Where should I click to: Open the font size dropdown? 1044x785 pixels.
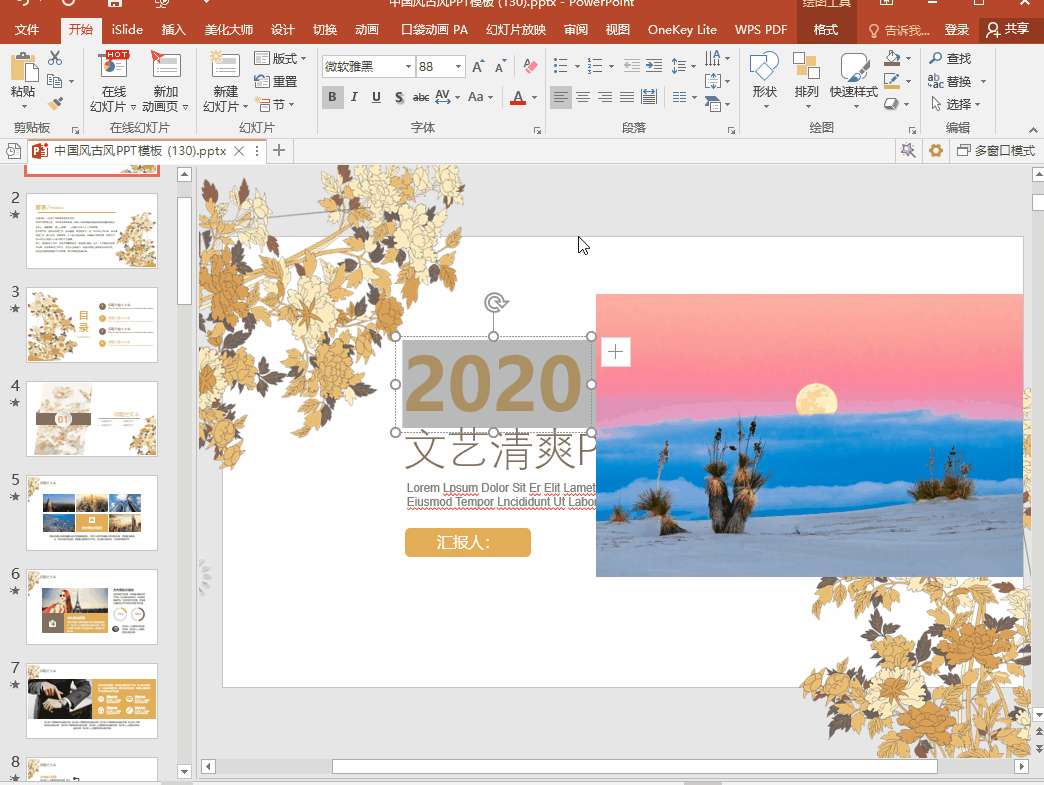[x=458, y=67]
